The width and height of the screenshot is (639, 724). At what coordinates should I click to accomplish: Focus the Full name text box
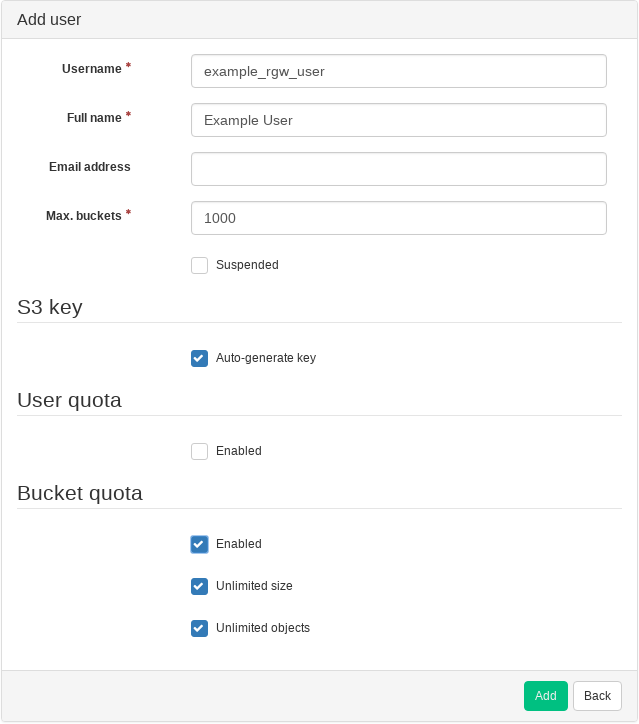click(398, 120)
